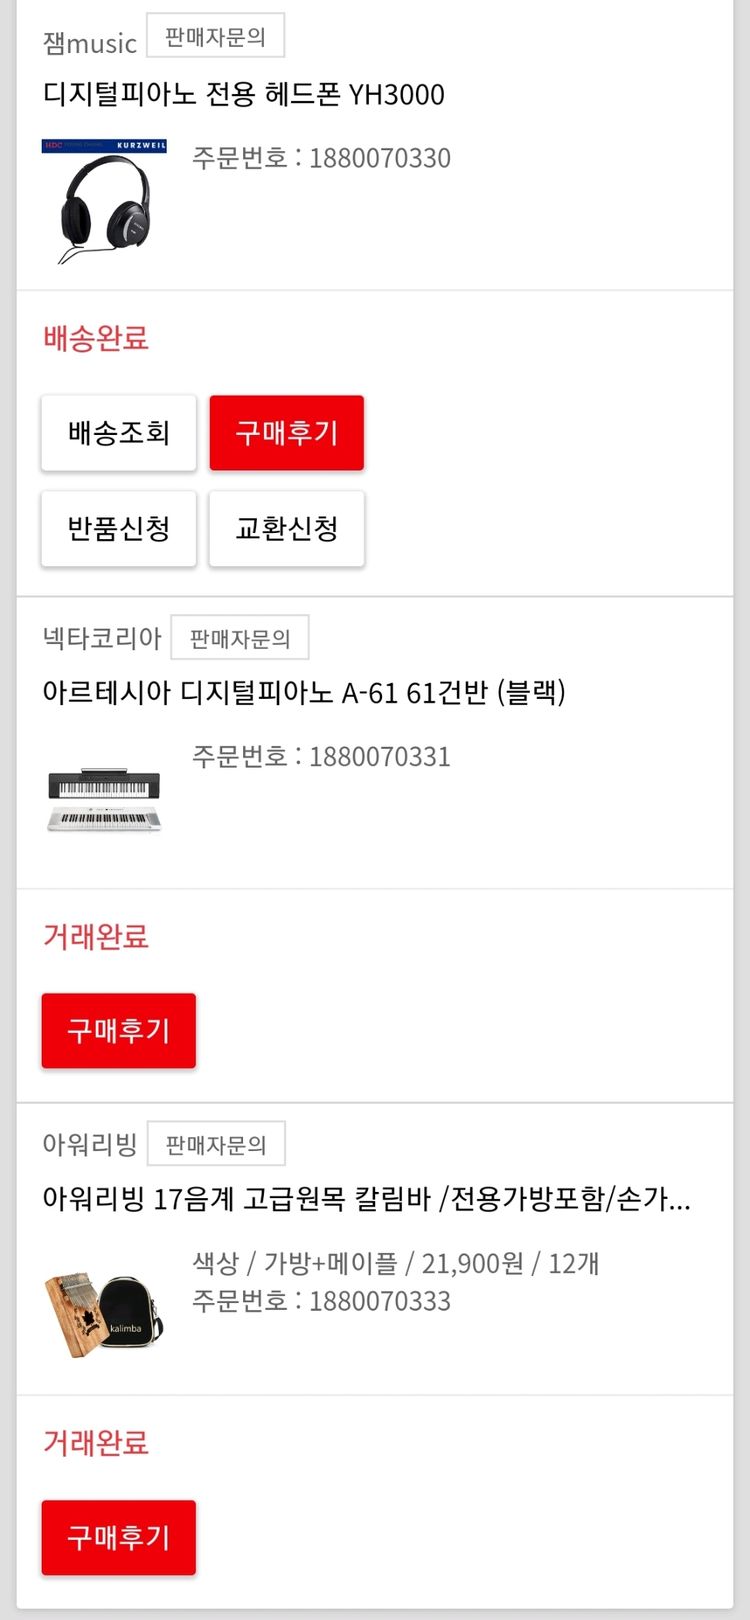Click the Kurzweil headphone product thumbnail
Viewport: 750px width, 1620px height.
point(104,201)
